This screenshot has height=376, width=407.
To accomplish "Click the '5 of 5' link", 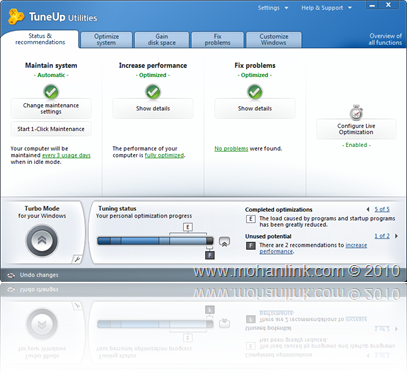I will [x=382, y=209].
